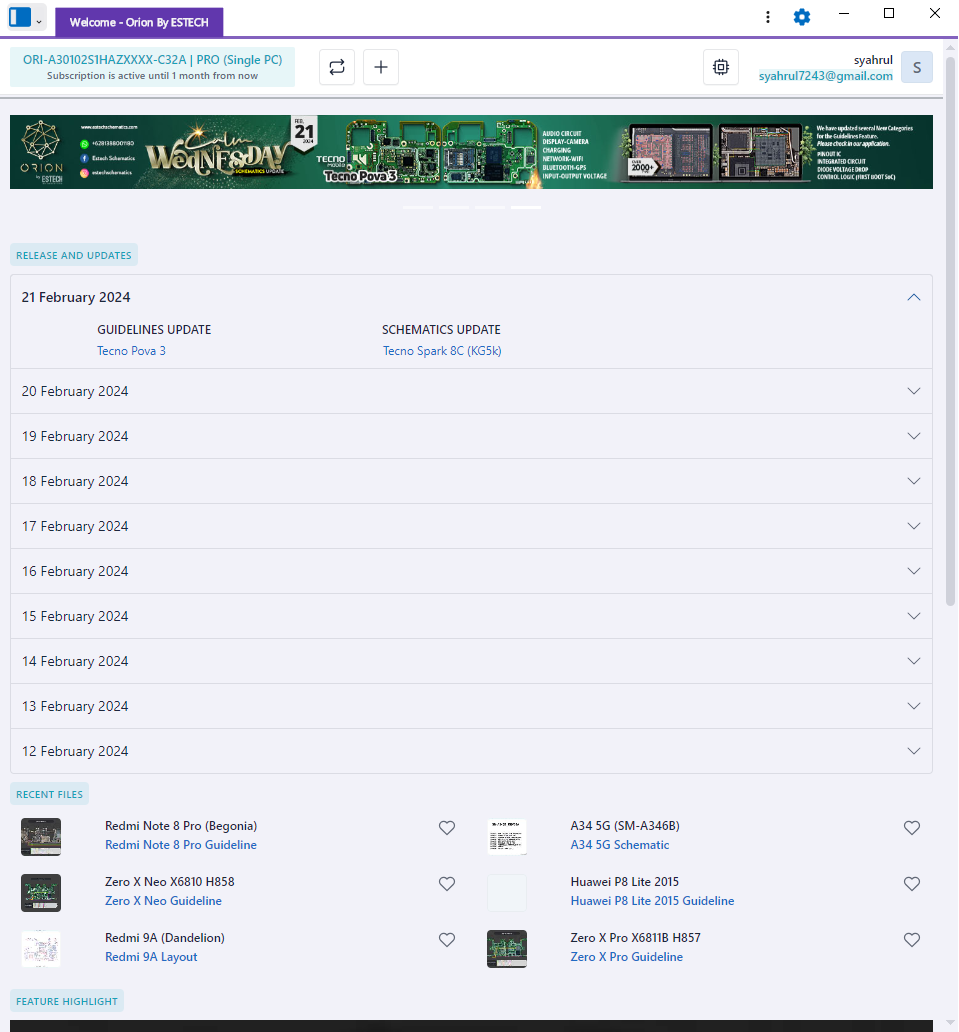Maximize the Orion window
959x1032 pixels.
(x=889, y=13)
